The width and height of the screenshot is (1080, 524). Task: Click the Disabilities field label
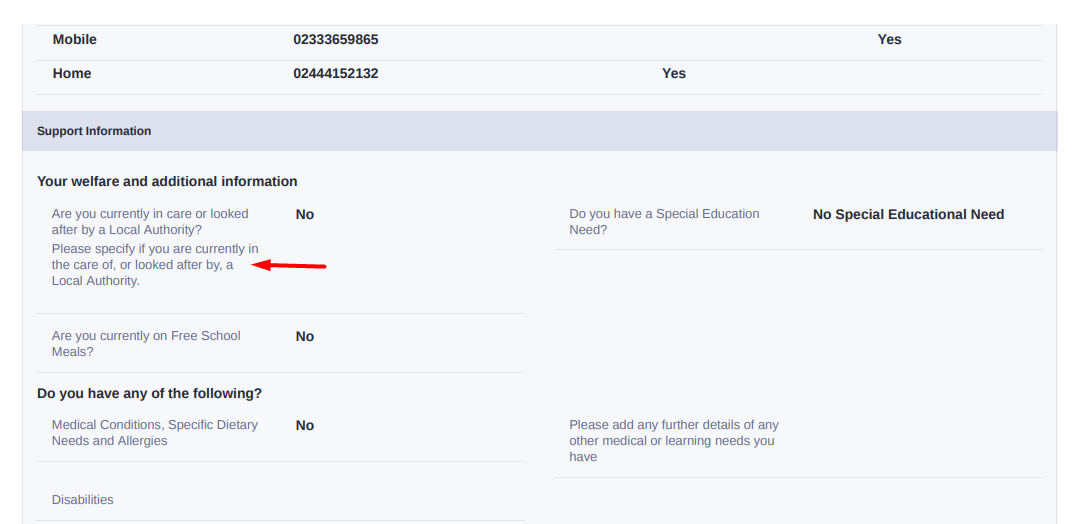[83, 500]
